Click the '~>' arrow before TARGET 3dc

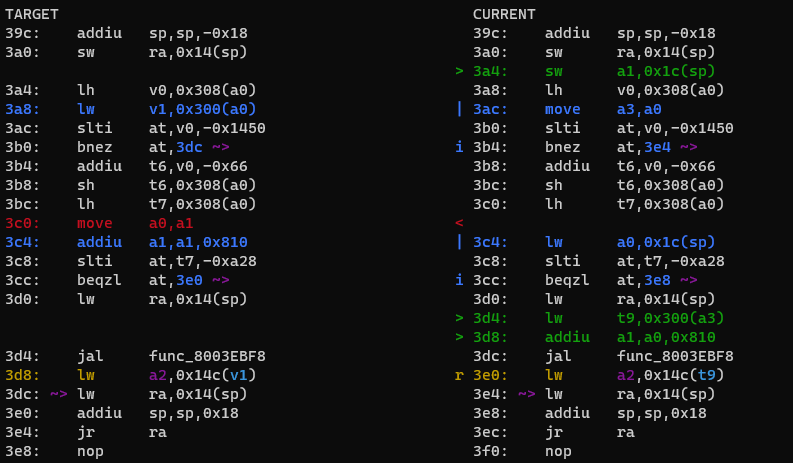click(58, 394)
